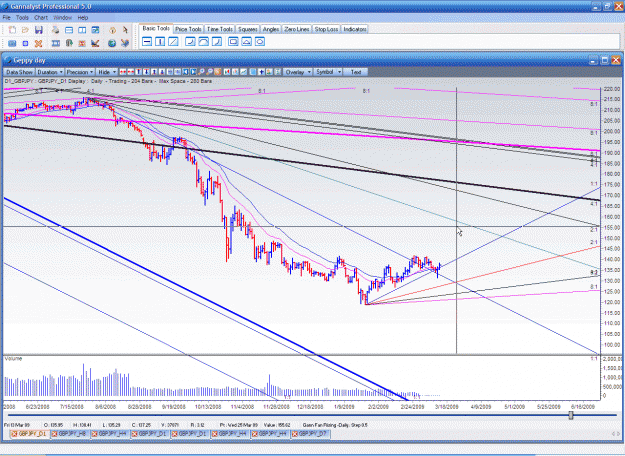Open the Precision dropdown
Image resolution: width=625 pixels, height=456 pixels.
(x=80, y=72)
